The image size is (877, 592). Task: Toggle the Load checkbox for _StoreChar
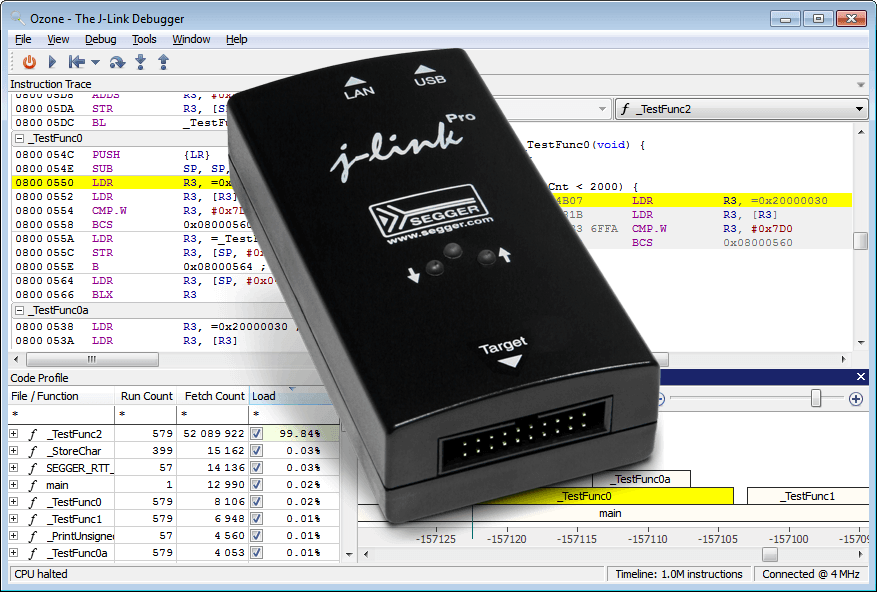tap(257, 451)
